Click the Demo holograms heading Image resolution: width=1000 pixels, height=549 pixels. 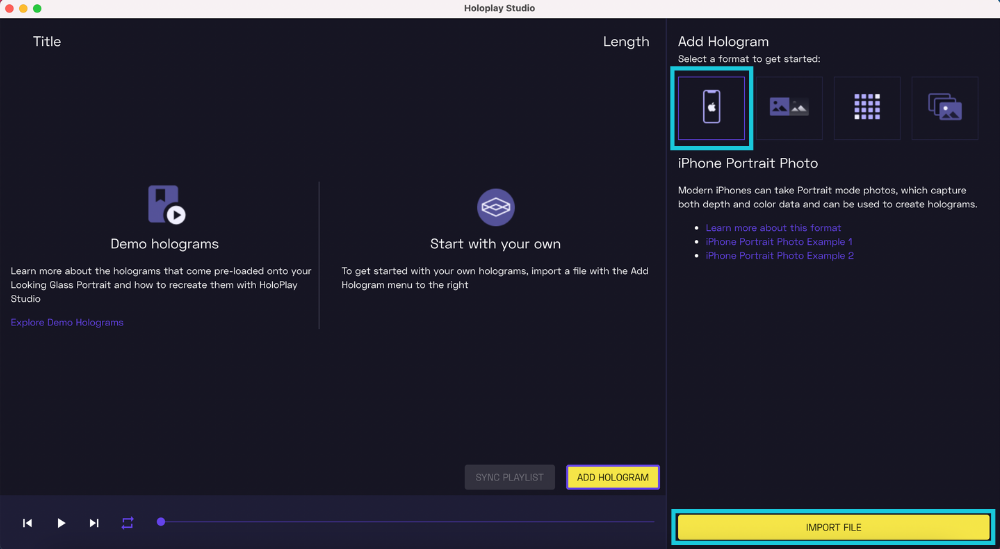[x=165, y=244]
